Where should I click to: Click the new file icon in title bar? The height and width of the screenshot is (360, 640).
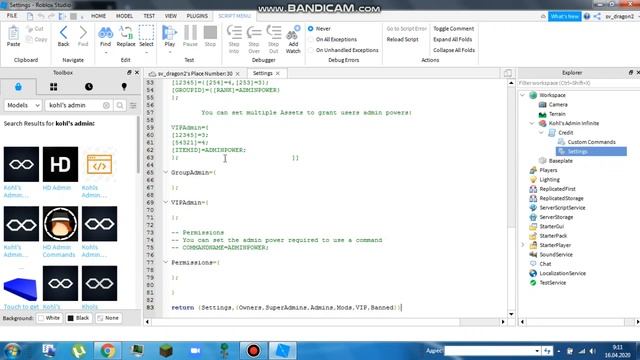tap(30, 16)
